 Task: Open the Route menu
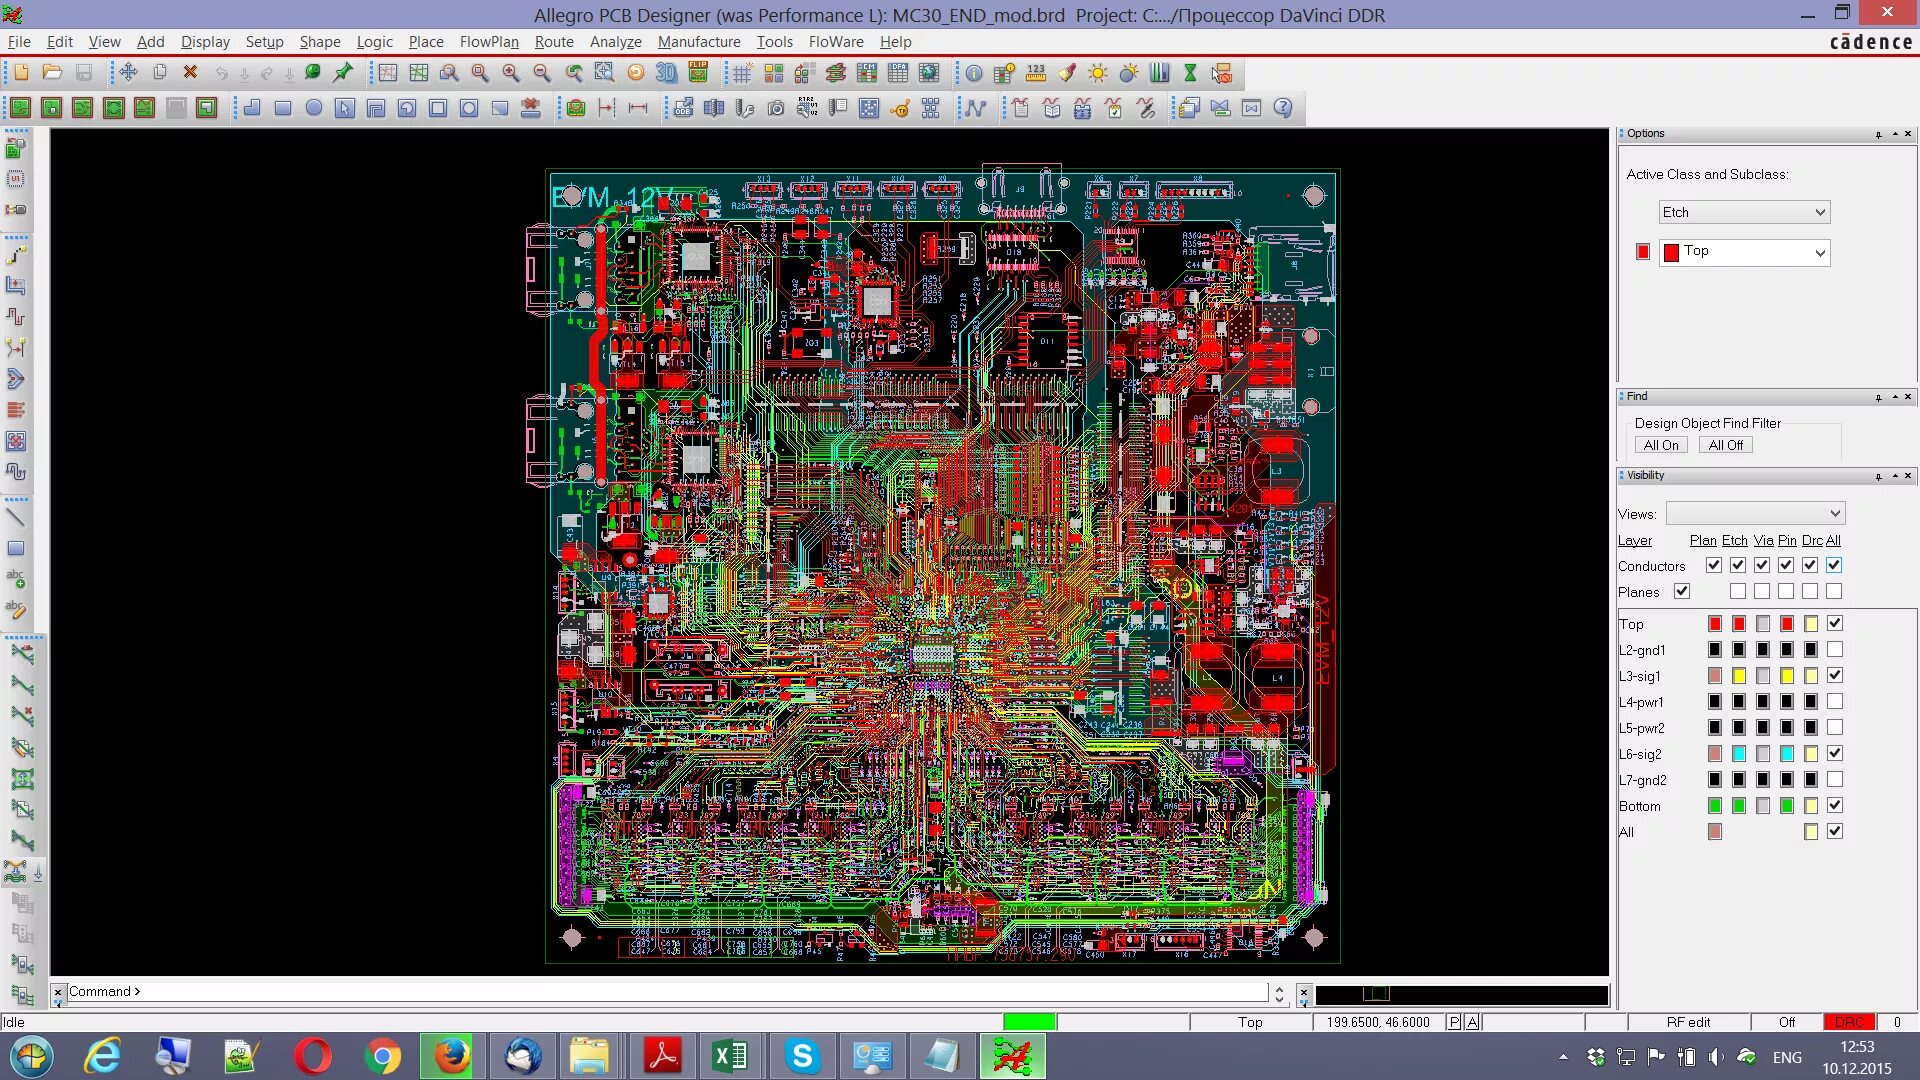tap(553, 42)
